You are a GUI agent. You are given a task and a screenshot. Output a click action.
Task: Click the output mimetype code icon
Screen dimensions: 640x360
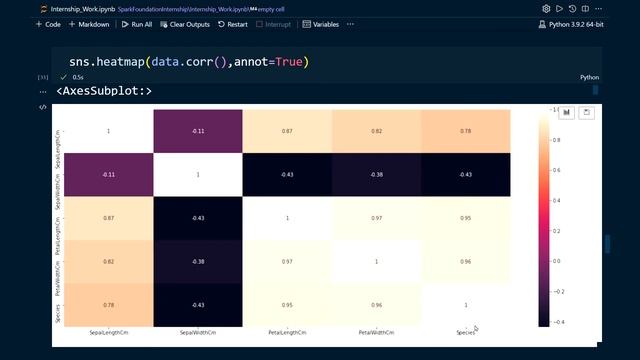click(x=43, y=107)
